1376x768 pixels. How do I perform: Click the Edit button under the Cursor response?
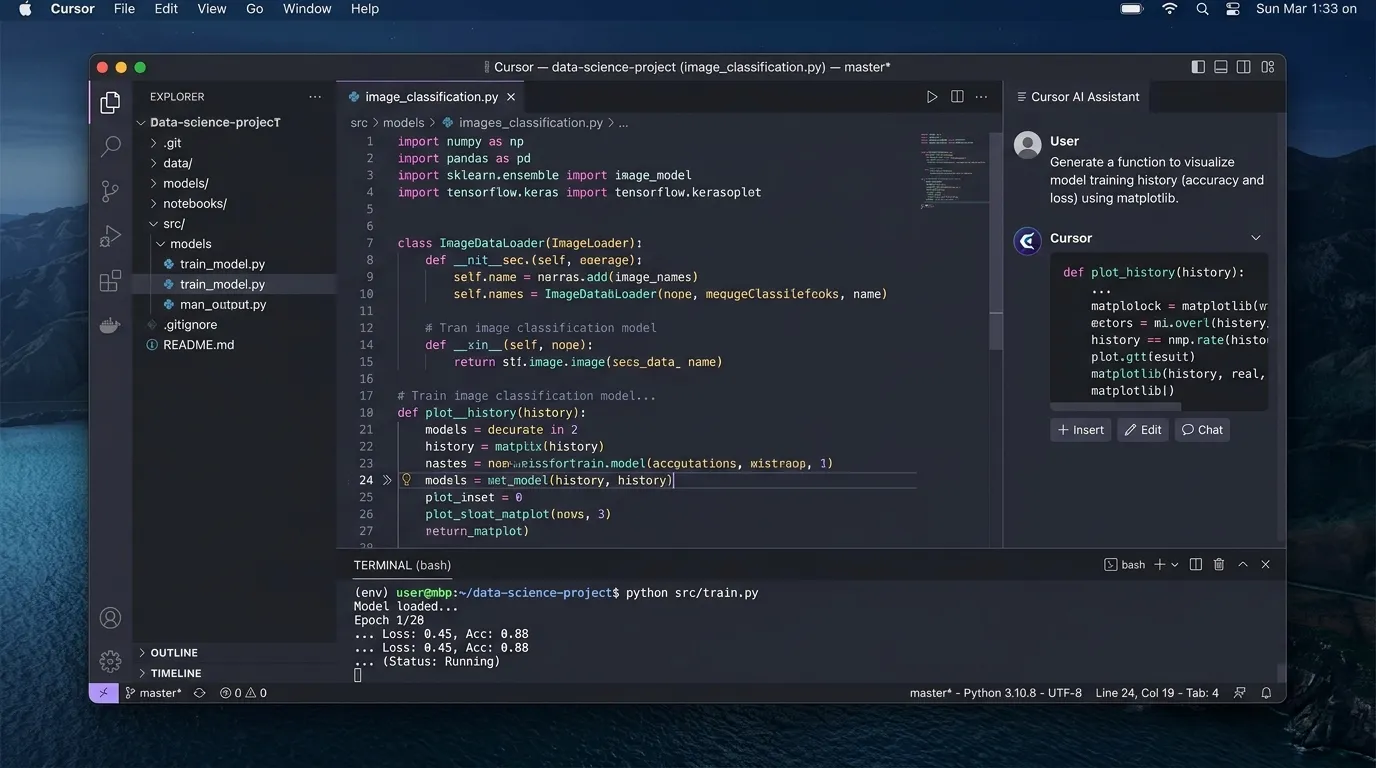(x=1143, y=430)
